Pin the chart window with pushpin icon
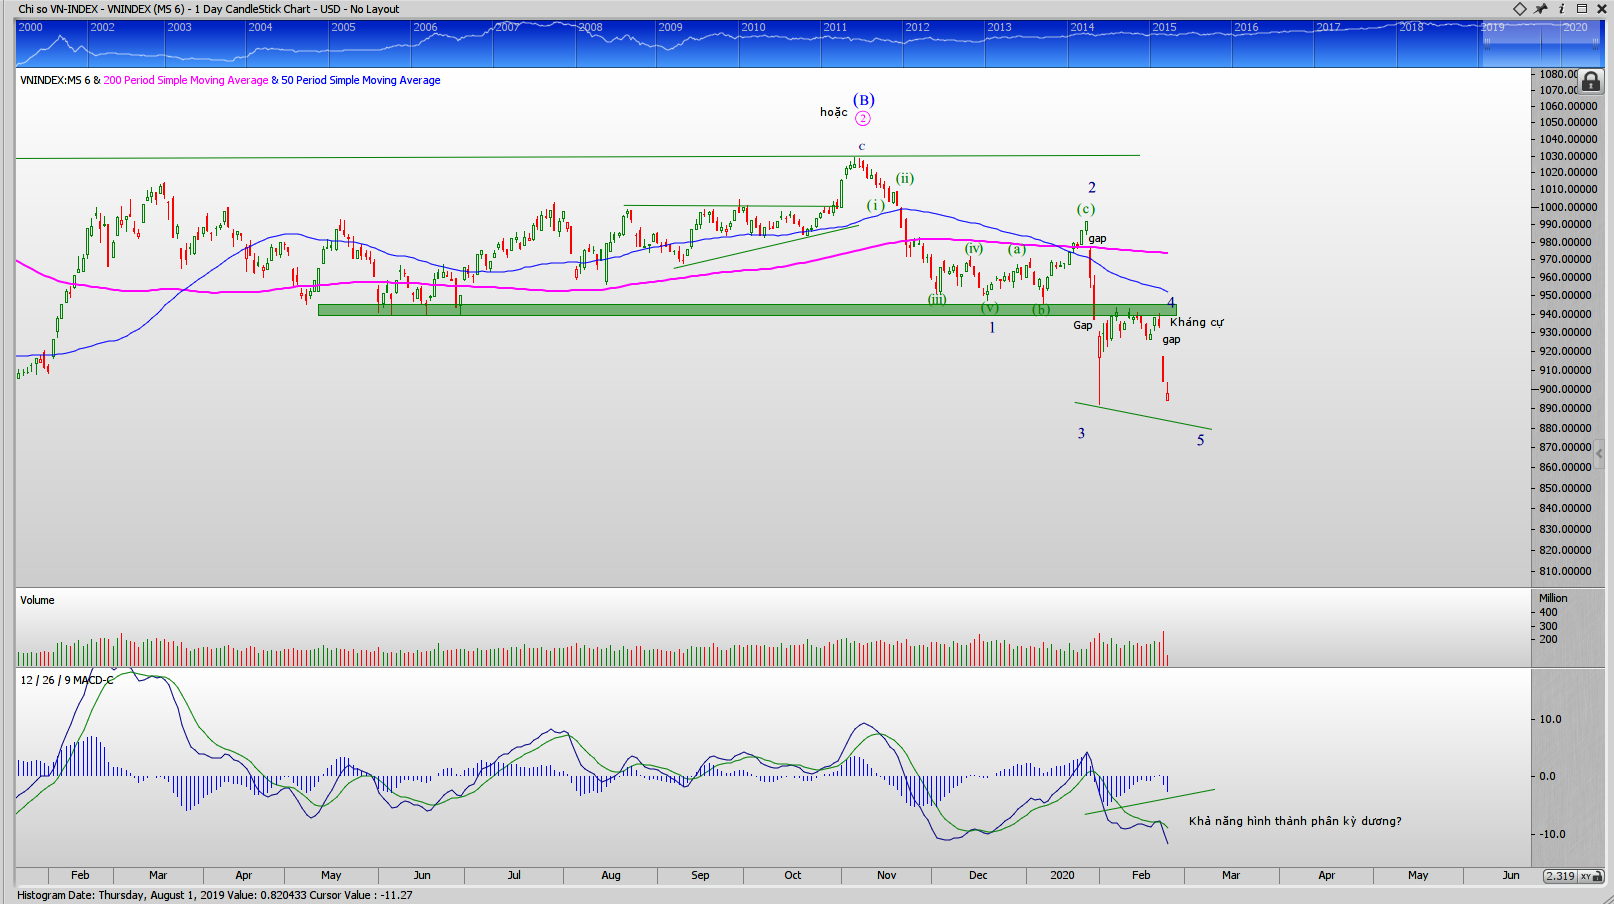 point(1541,9)
